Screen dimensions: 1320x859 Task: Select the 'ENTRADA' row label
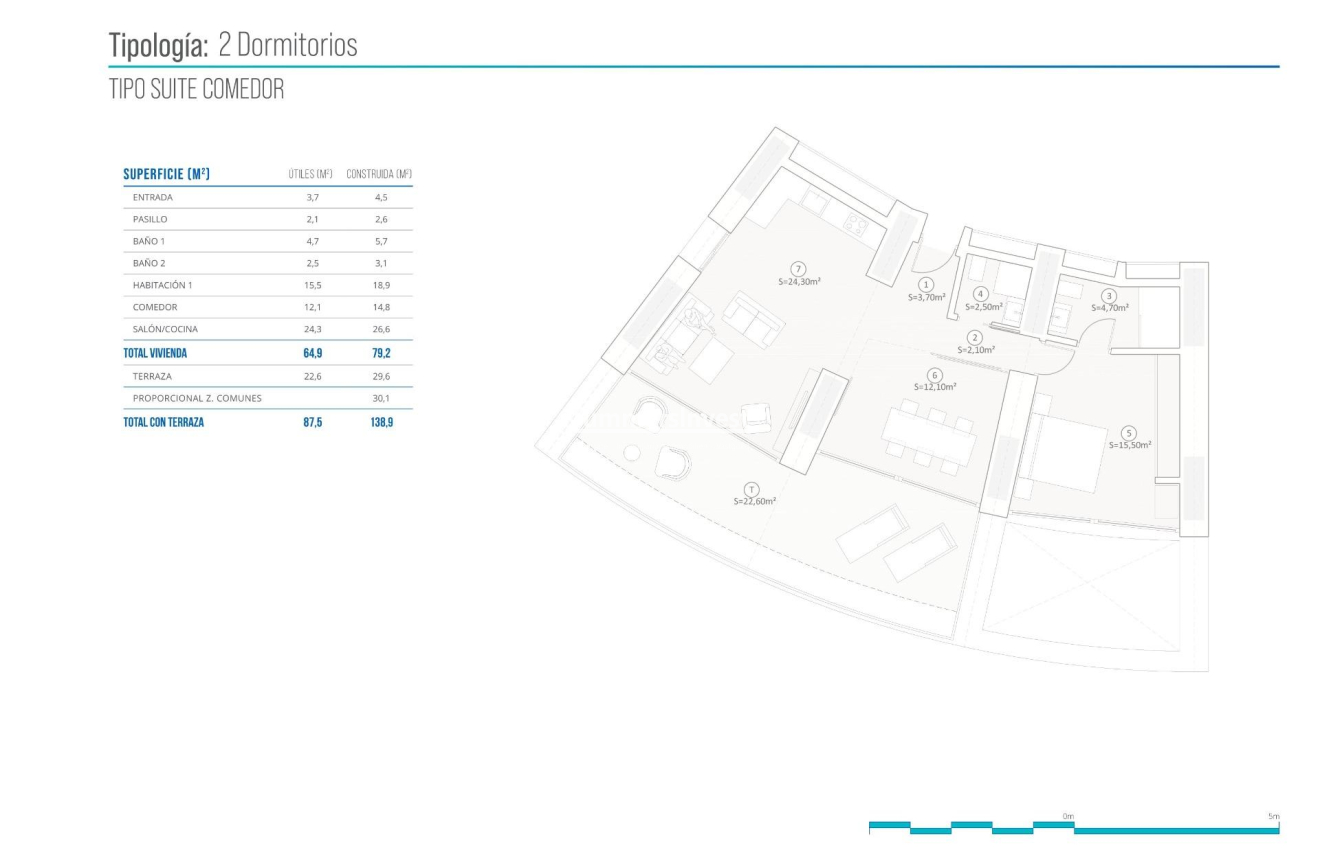tap(153, 197)
